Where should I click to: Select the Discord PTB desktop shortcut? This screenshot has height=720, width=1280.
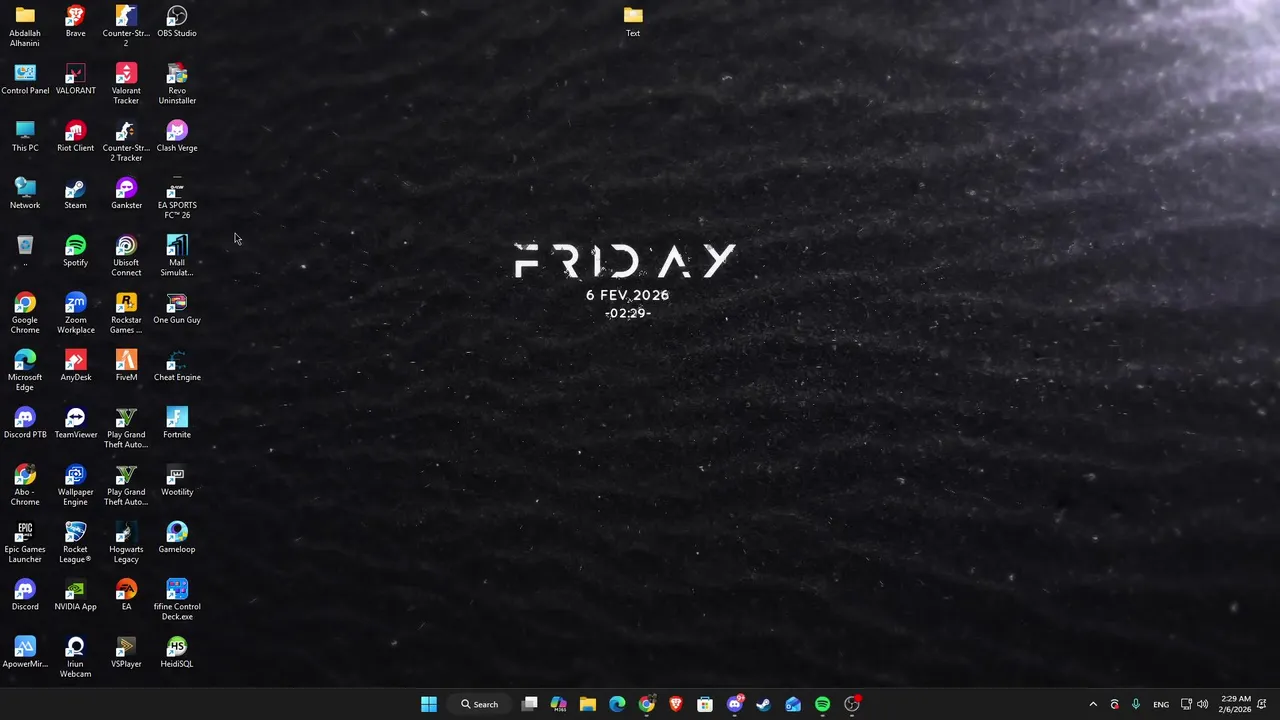click(25, 423)
